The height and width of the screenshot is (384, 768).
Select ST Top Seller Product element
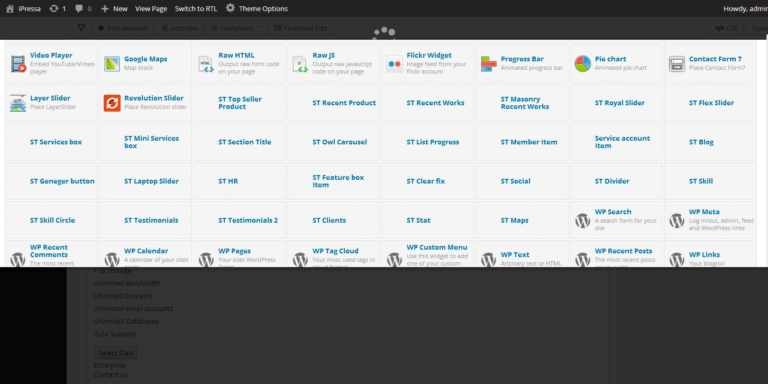click(240, 103)
